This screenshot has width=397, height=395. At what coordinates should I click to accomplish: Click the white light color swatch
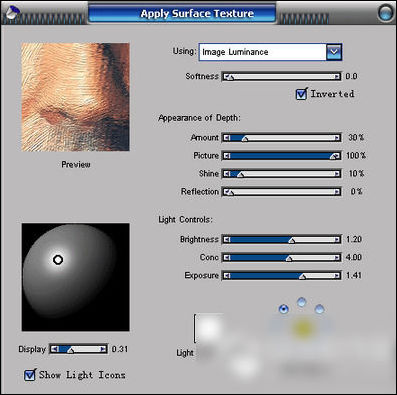tap(209, 328)
